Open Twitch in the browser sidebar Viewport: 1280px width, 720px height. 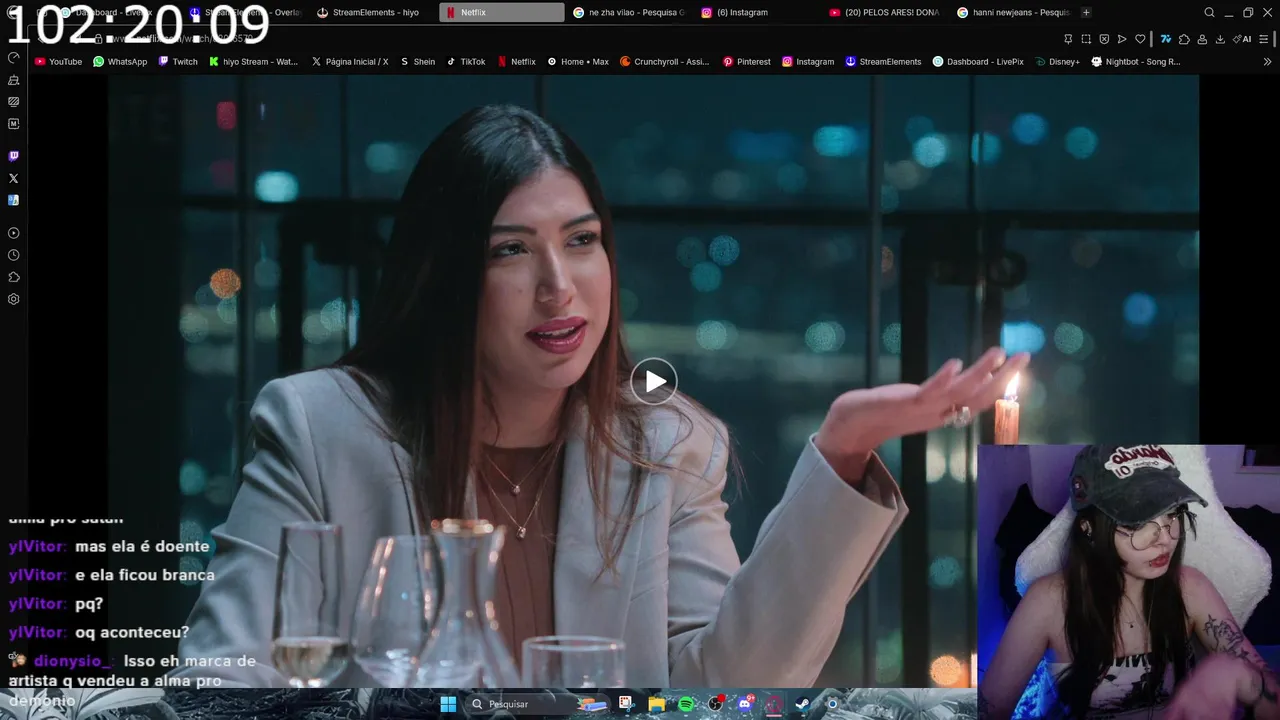click(x=13, y=156)
